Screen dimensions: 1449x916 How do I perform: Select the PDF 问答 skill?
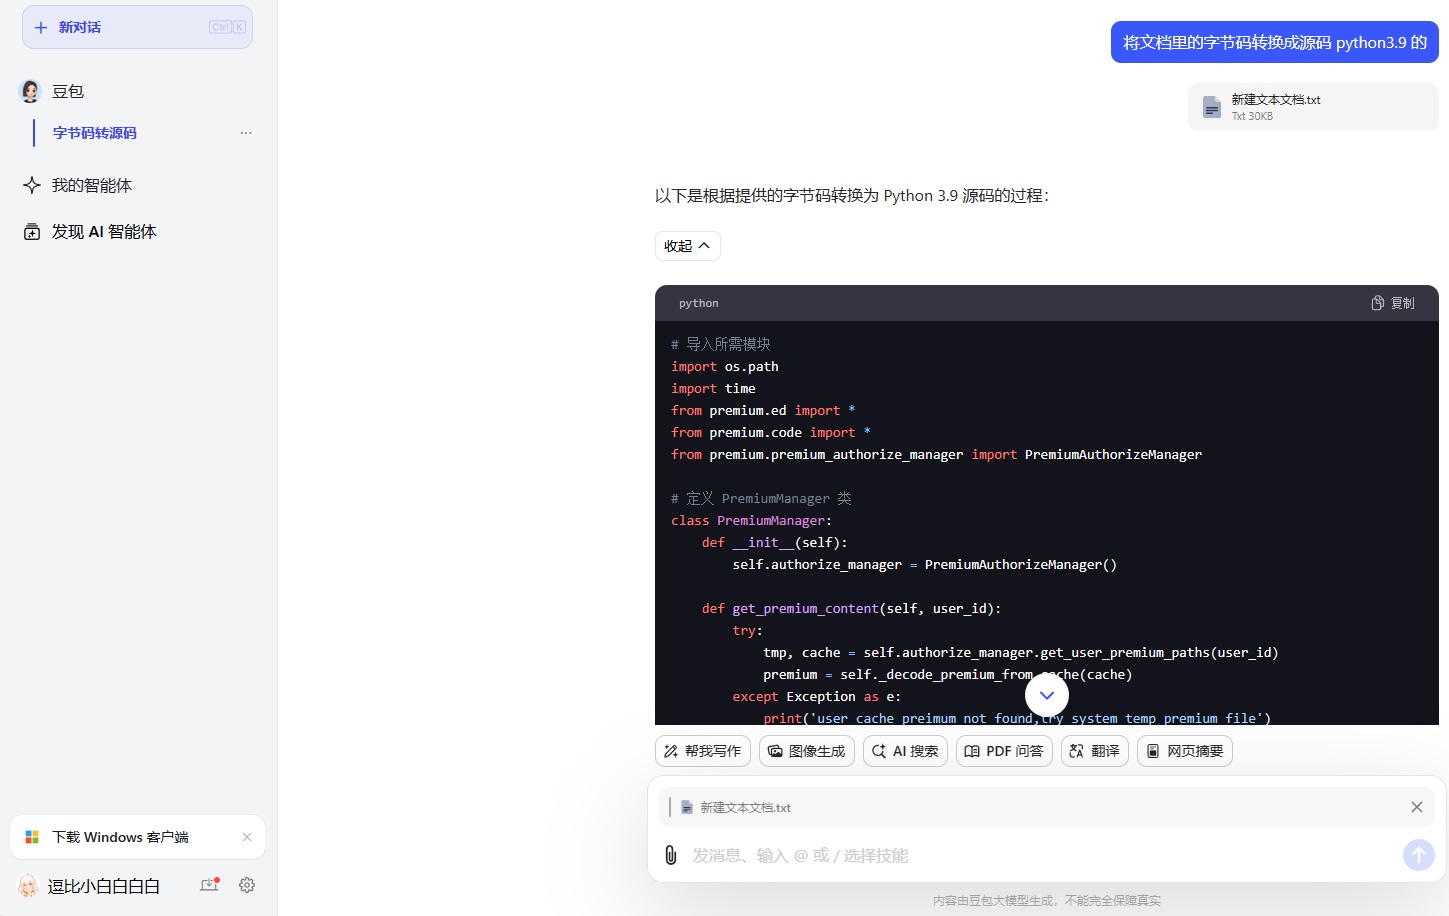tap(1004, 751)
